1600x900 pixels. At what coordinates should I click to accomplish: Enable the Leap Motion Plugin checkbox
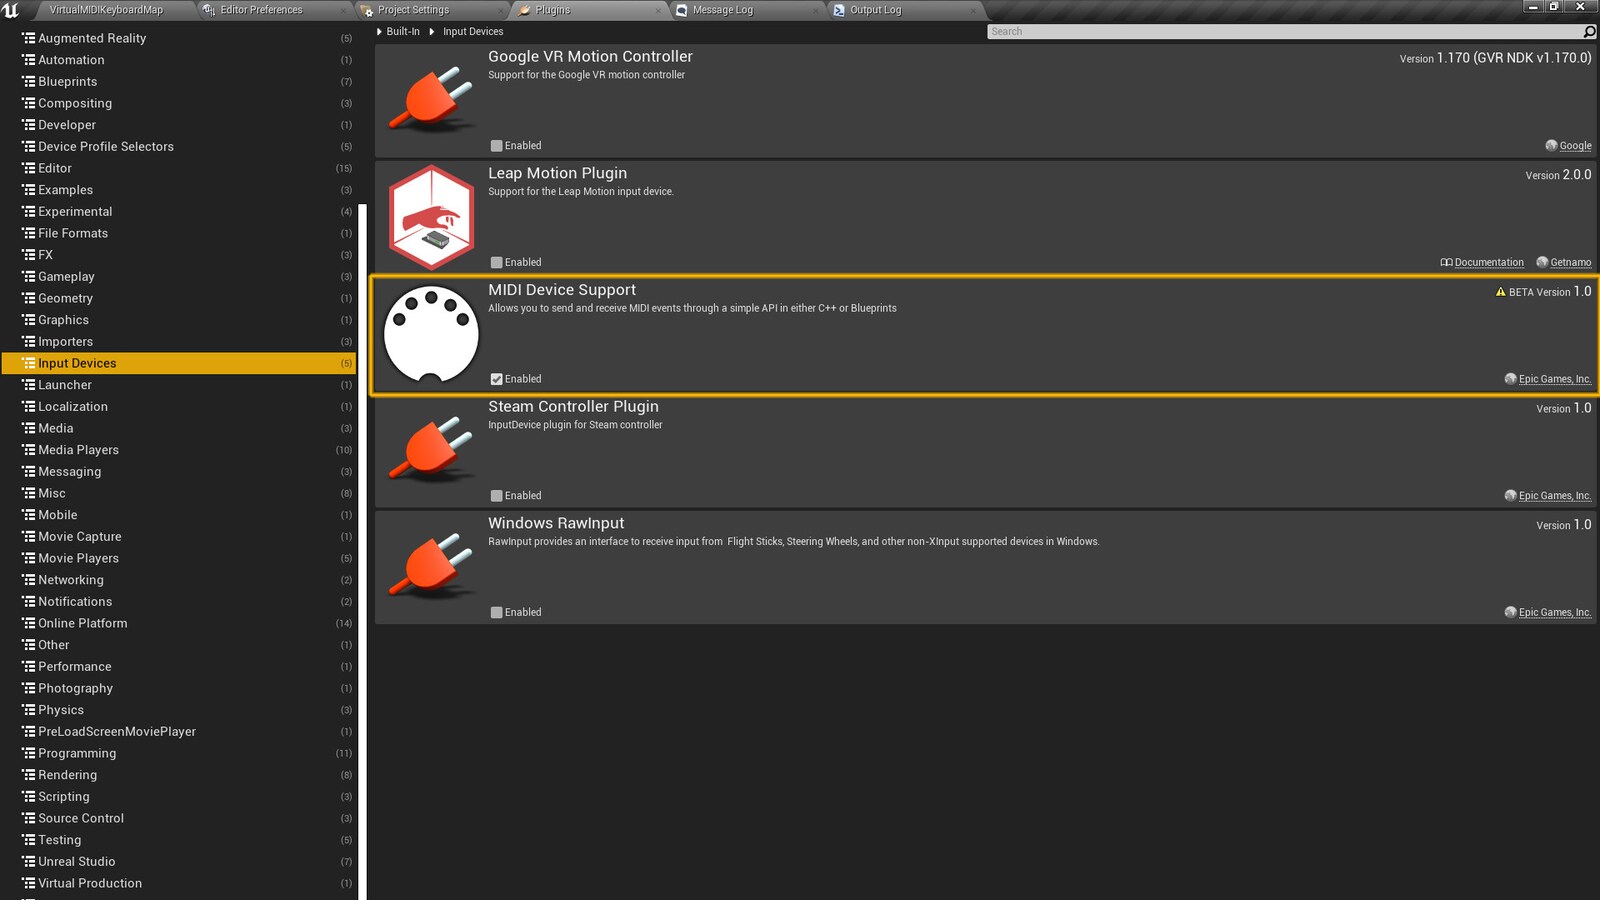tap(497, 263)
